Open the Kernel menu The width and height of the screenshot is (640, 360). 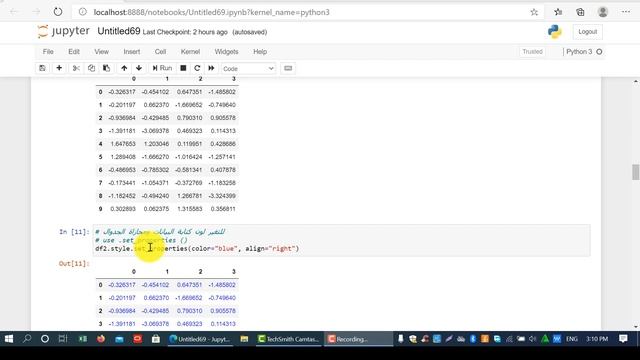(190, 52)
